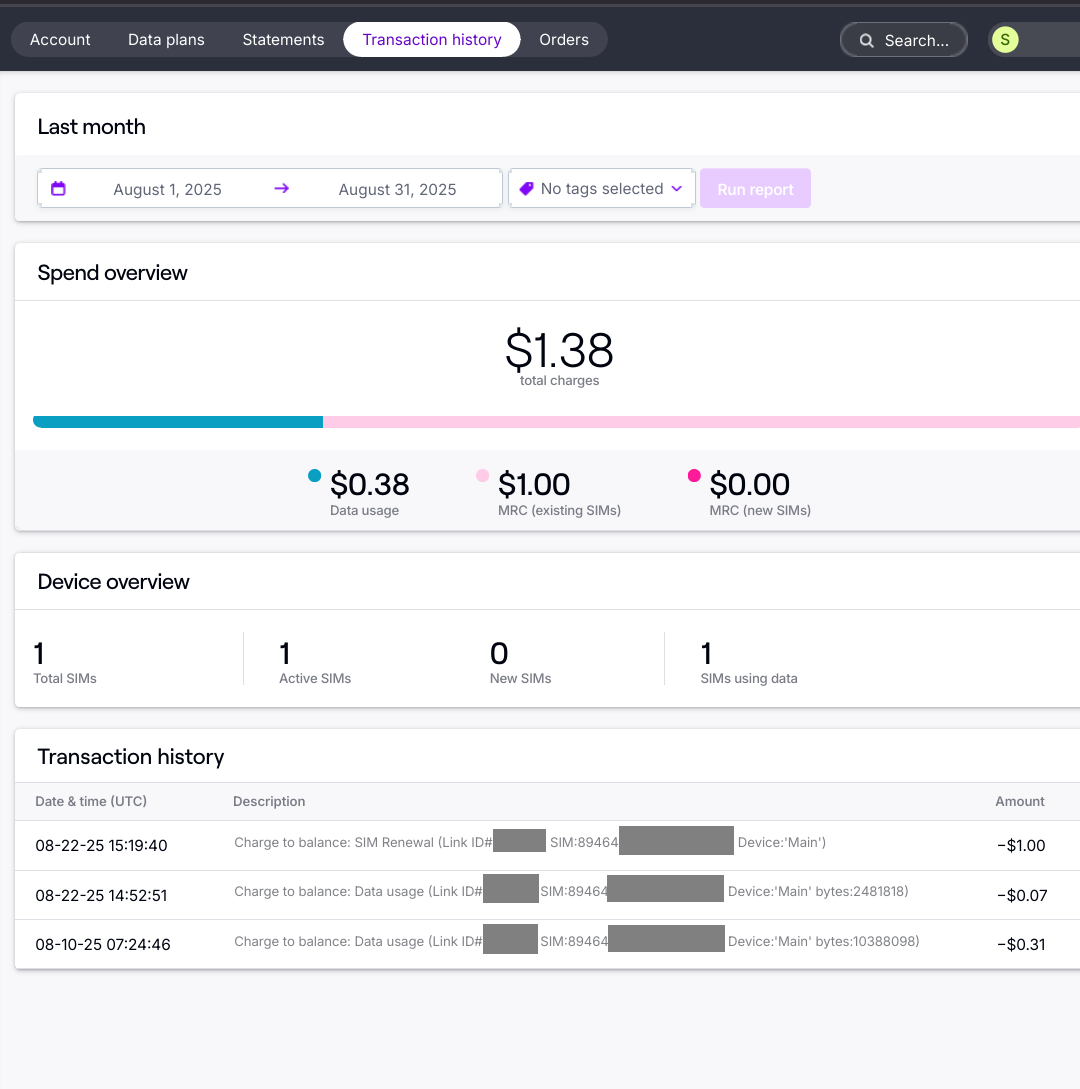Open the Data plans tab
Image resolution: width=1080 pixels, height=1089 pixels.
pos(166,40)
